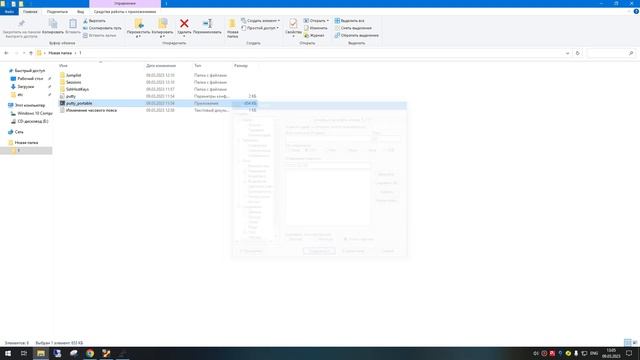640x360 pixels.
Task: Open the Файл ribbon tab
Action: 9,12
